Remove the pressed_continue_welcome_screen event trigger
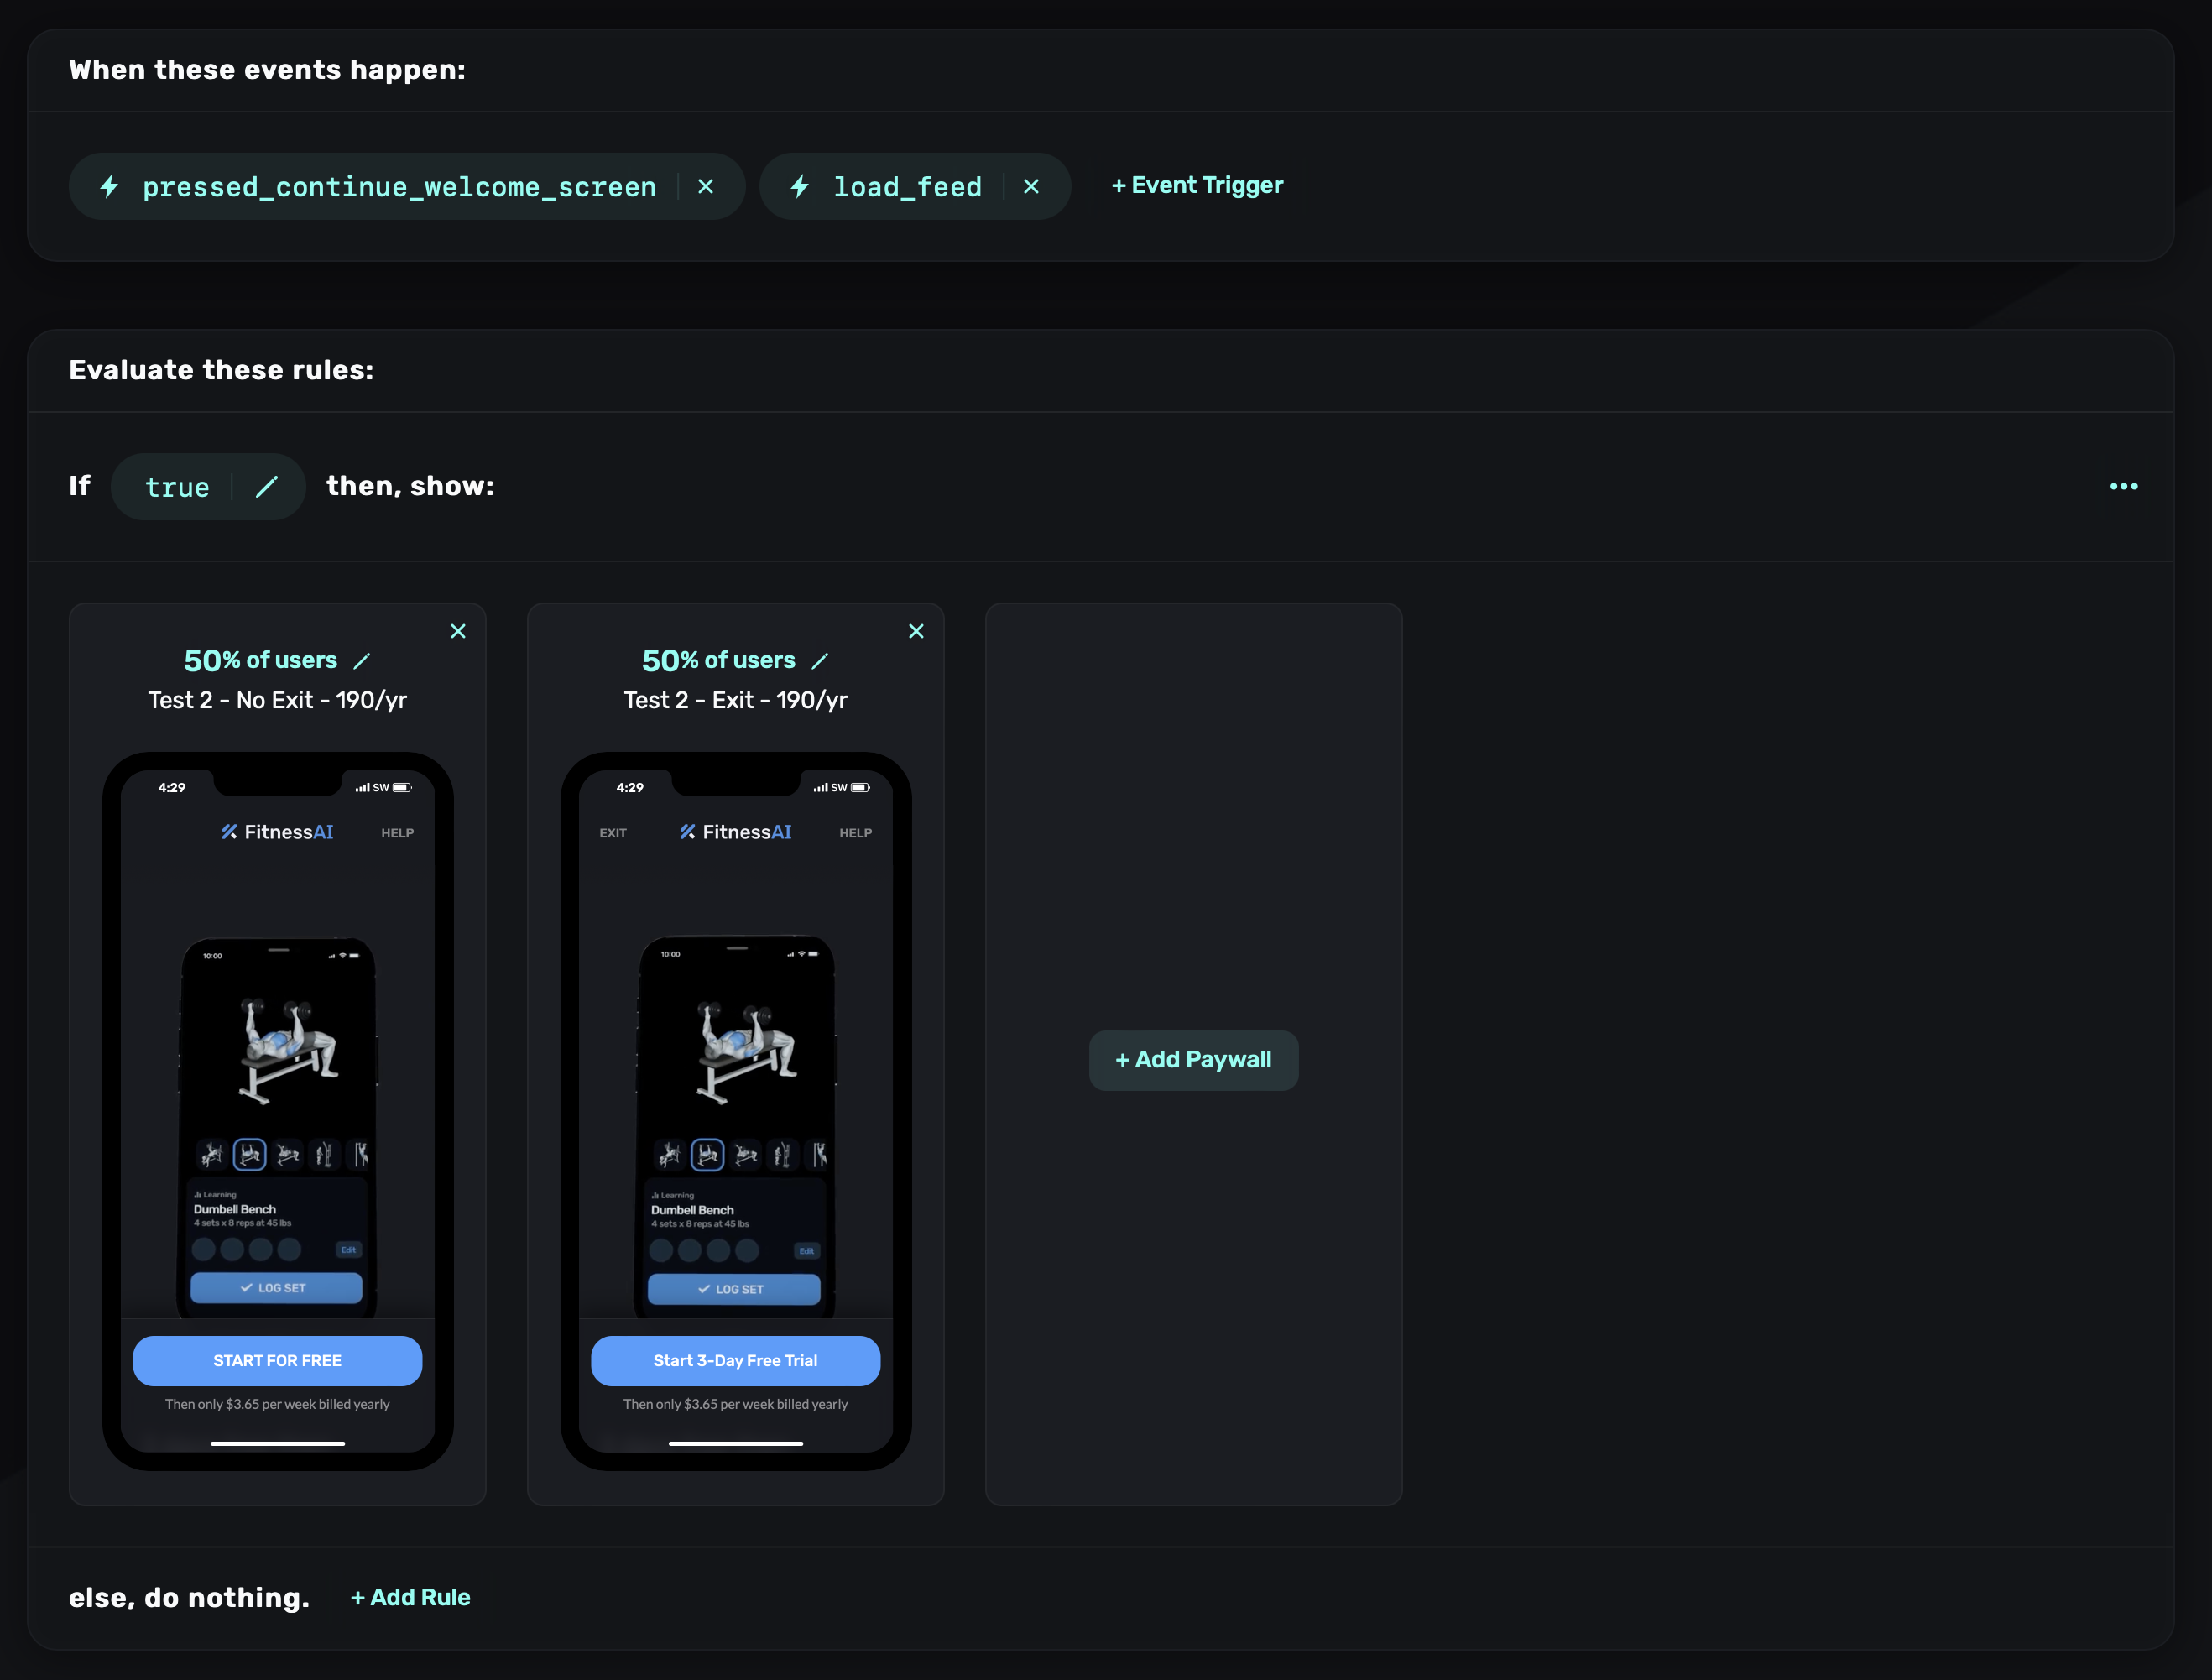Image resolution: width=2212 pixels, height=1680 pixels. point(705,187)
